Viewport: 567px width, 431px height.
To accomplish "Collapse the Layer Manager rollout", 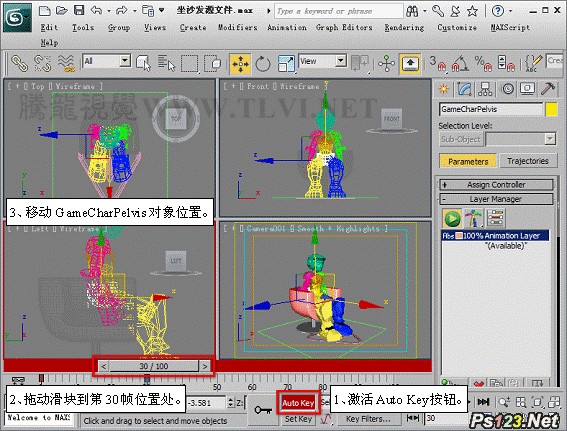I will coord(496,199).
